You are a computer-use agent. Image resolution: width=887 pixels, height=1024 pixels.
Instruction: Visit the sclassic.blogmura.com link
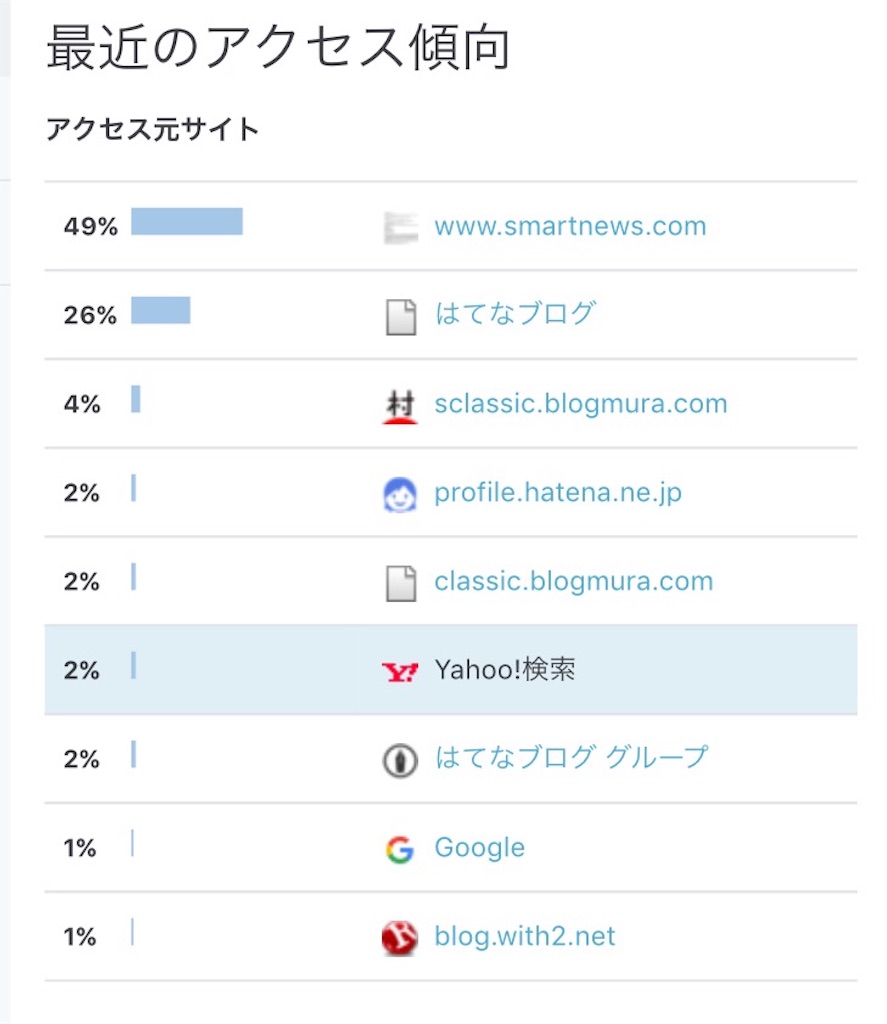pos(580,404)
